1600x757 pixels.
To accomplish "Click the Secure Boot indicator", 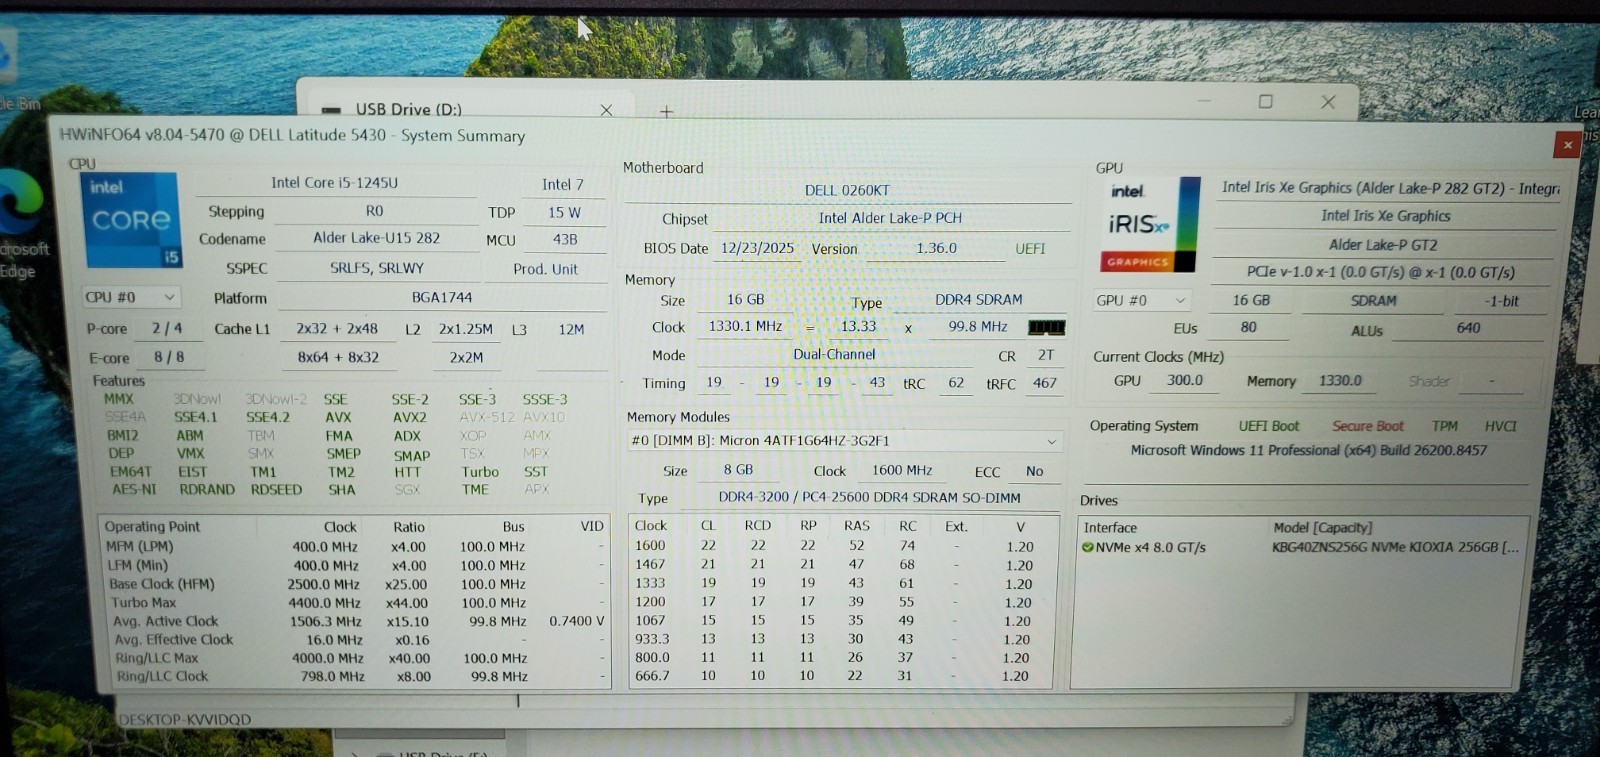I will (x=1367, y=426).
